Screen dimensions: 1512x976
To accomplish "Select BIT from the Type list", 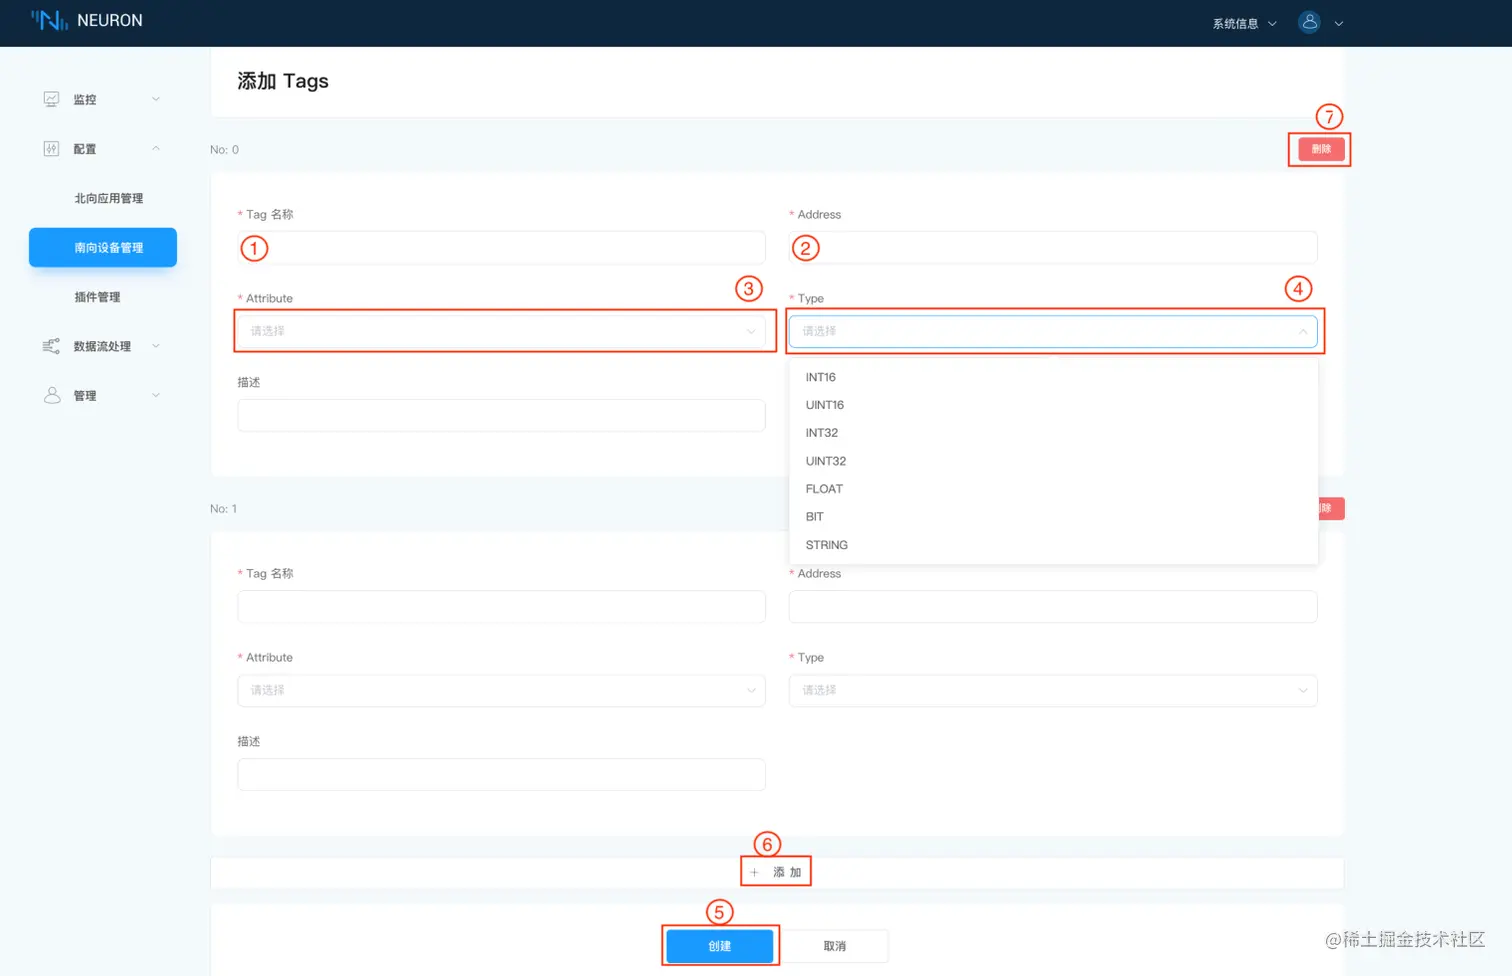I will tap(1053, 517).
